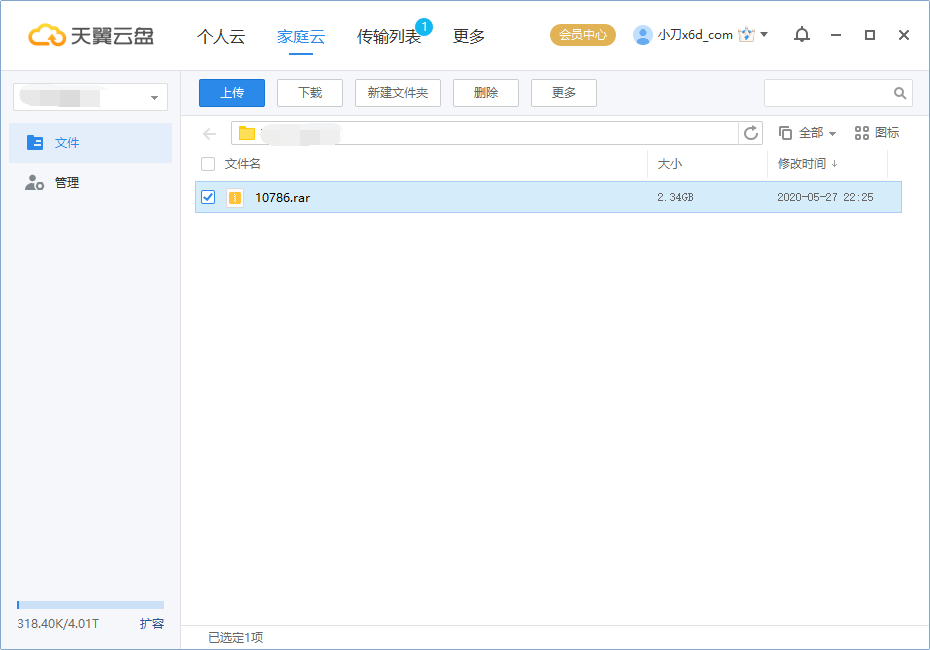
Task: Click the back navigation arrow
Action: [209, 132]
